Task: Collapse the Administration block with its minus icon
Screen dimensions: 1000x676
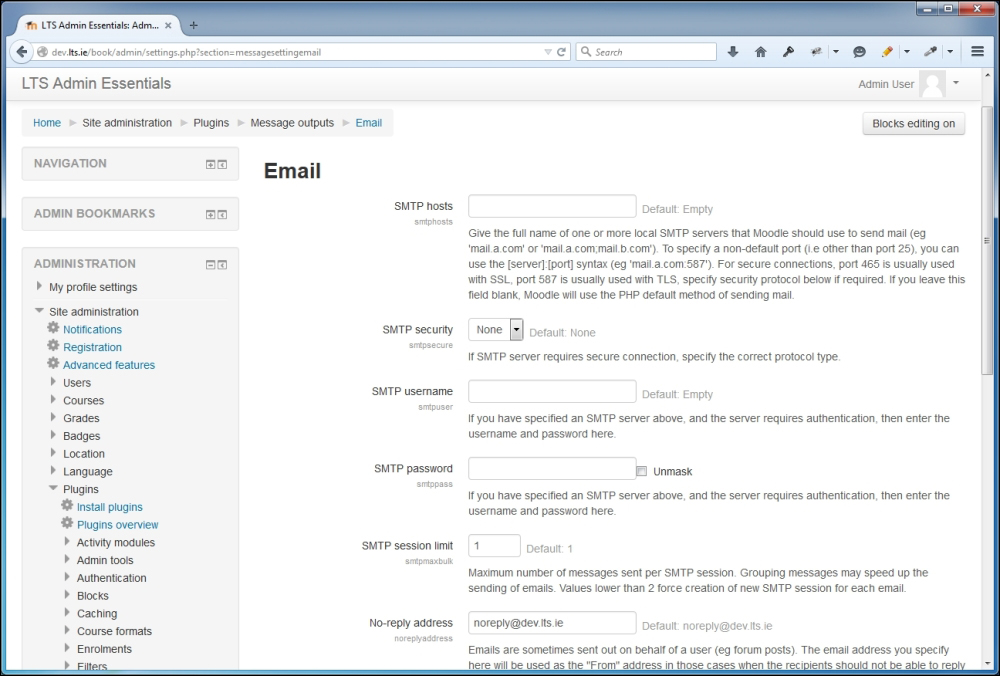Action: [x=210, y=265]
